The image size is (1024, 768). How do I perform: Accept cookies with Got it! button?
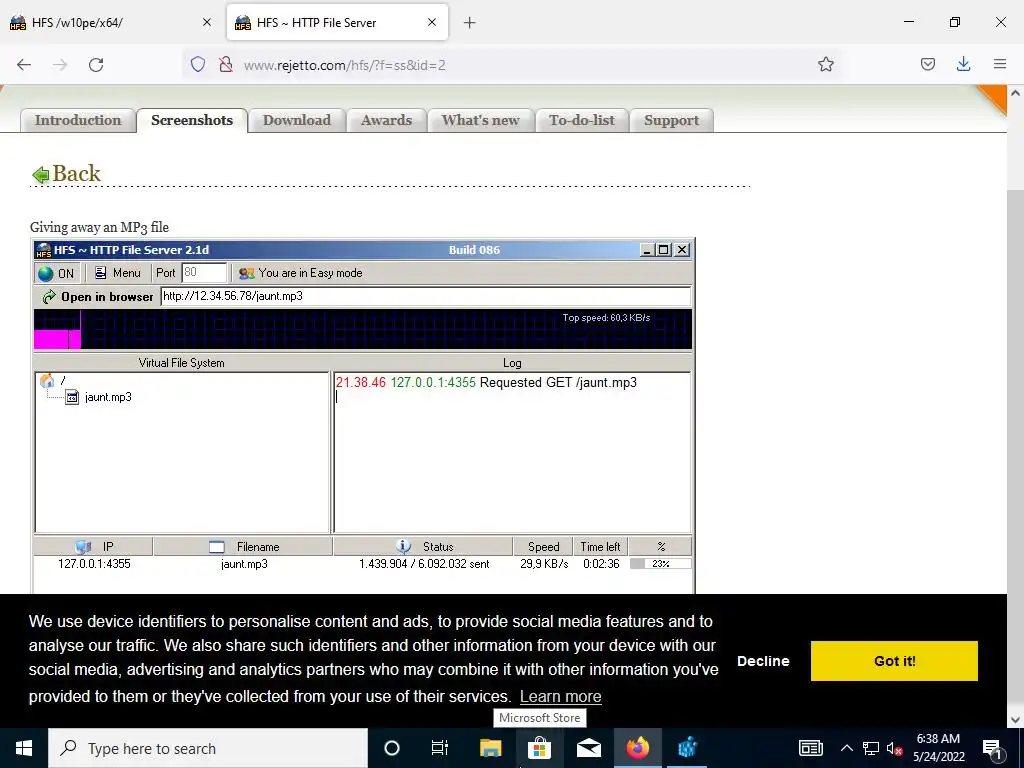coord(894,661)
